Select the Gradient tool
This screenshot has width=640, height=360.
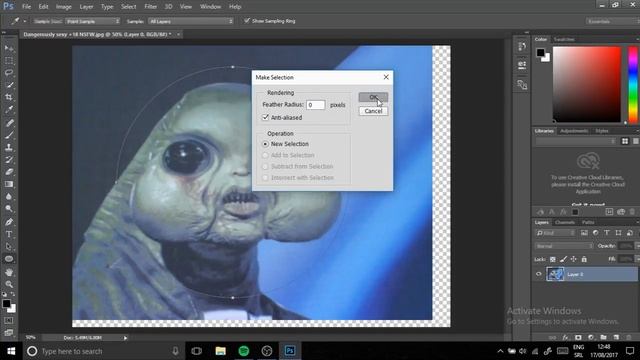pyautogui.click(x=9, y=184)
